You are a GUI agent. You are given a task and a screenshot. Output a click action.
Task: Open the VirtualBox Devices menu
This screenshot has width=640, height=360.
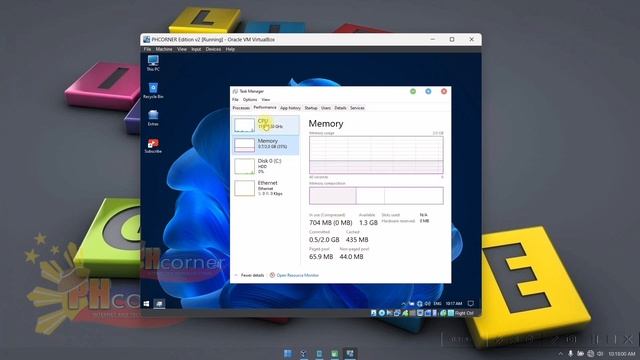pos(213,49)
